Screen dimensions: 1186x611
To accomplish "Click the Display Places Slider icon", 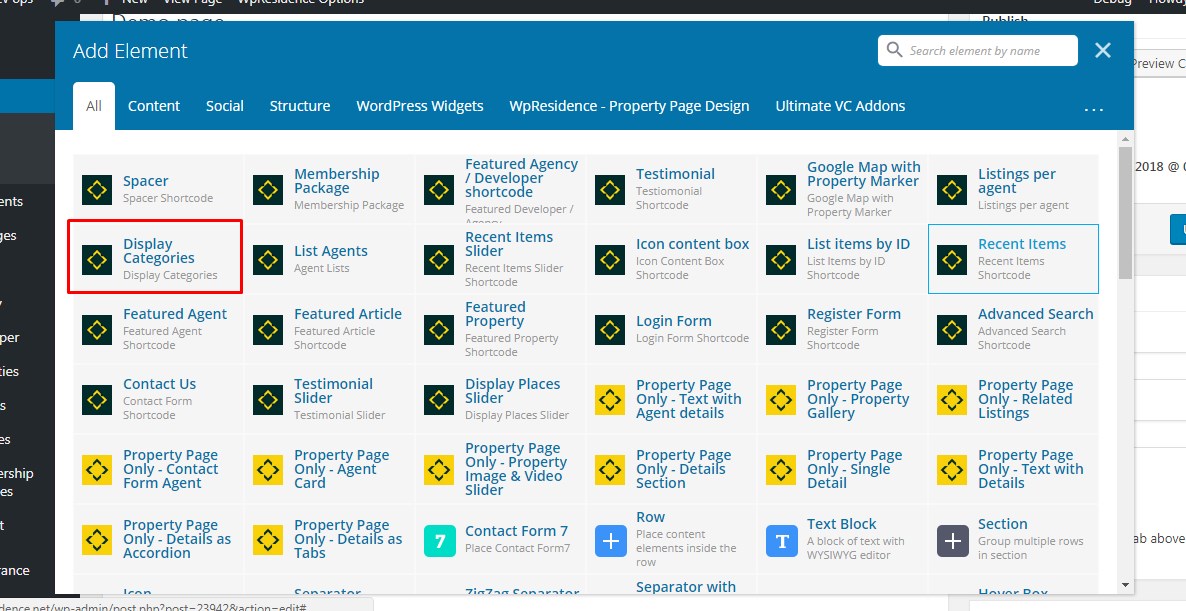I will (439, 400).
